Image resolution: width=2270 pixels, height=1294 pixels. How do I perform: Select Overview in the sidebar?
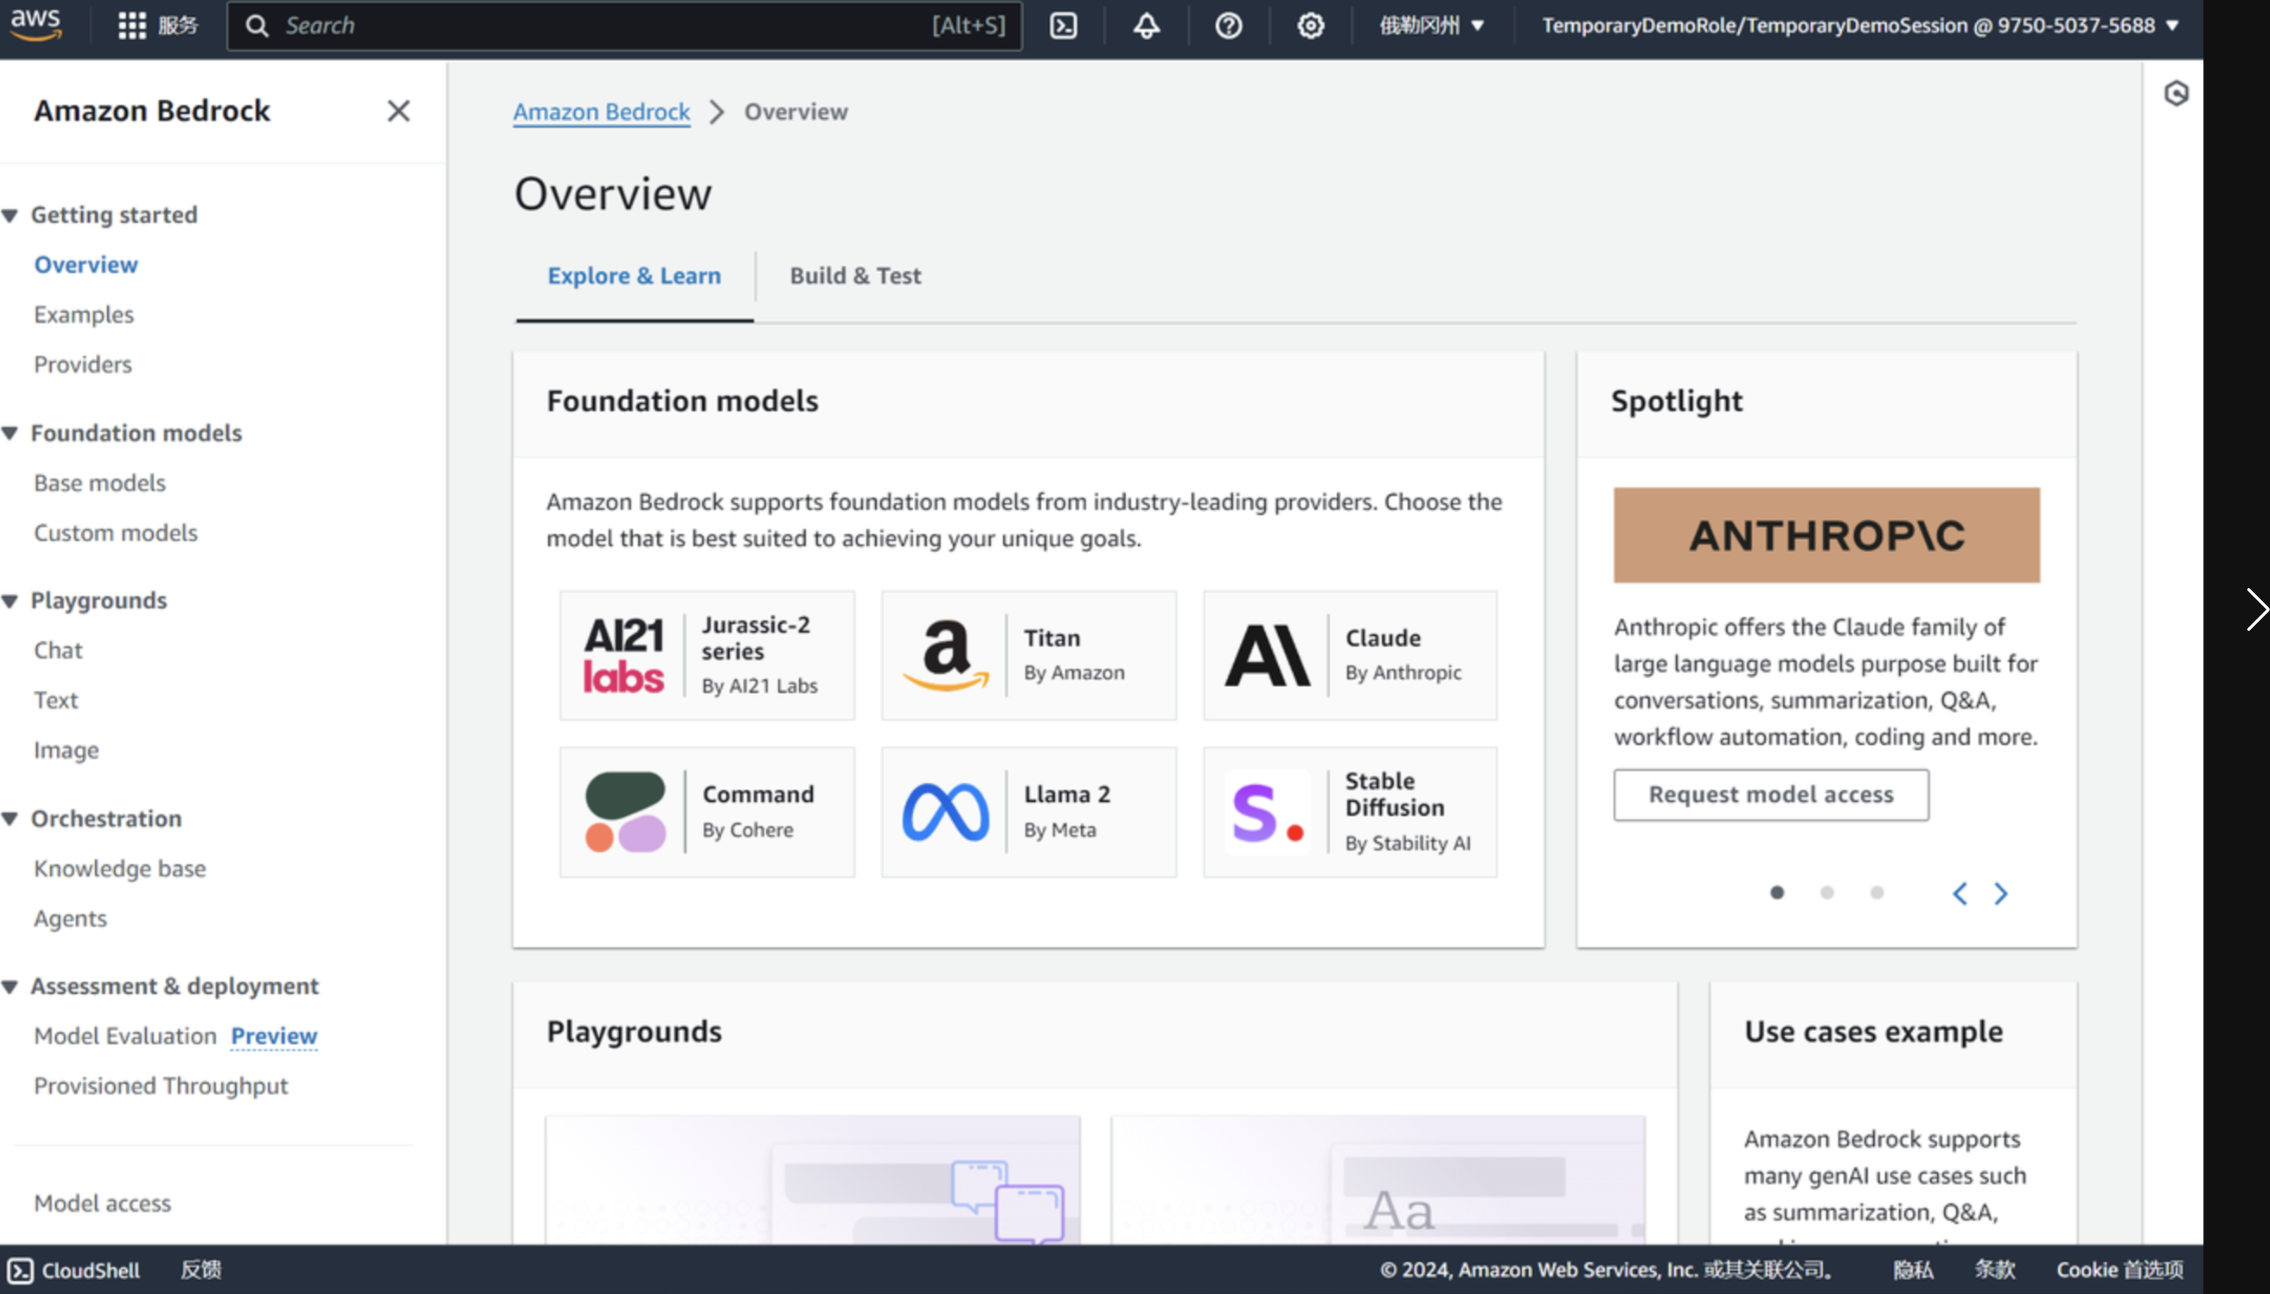86,265
